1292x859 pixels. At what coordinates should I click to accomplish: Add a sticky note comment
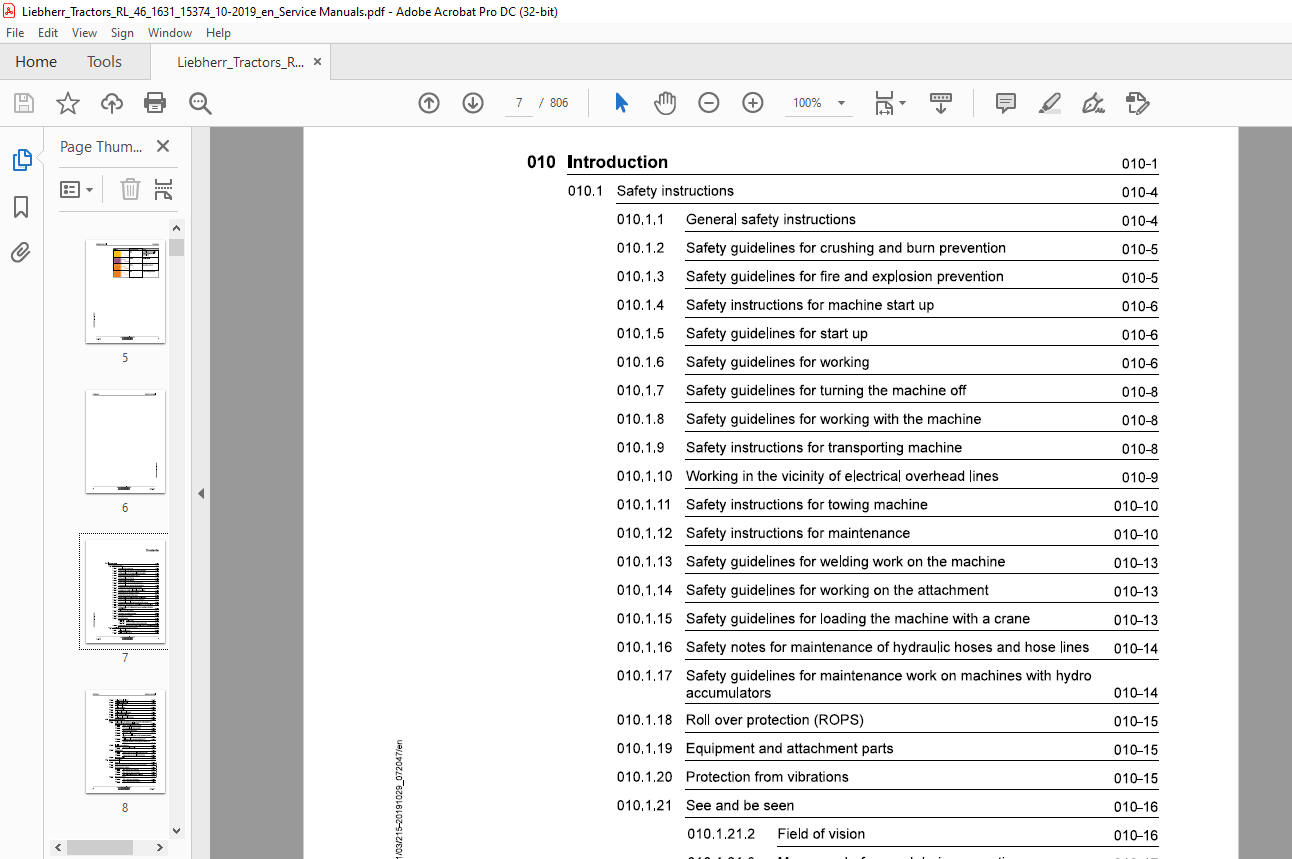pos(1006,103)
